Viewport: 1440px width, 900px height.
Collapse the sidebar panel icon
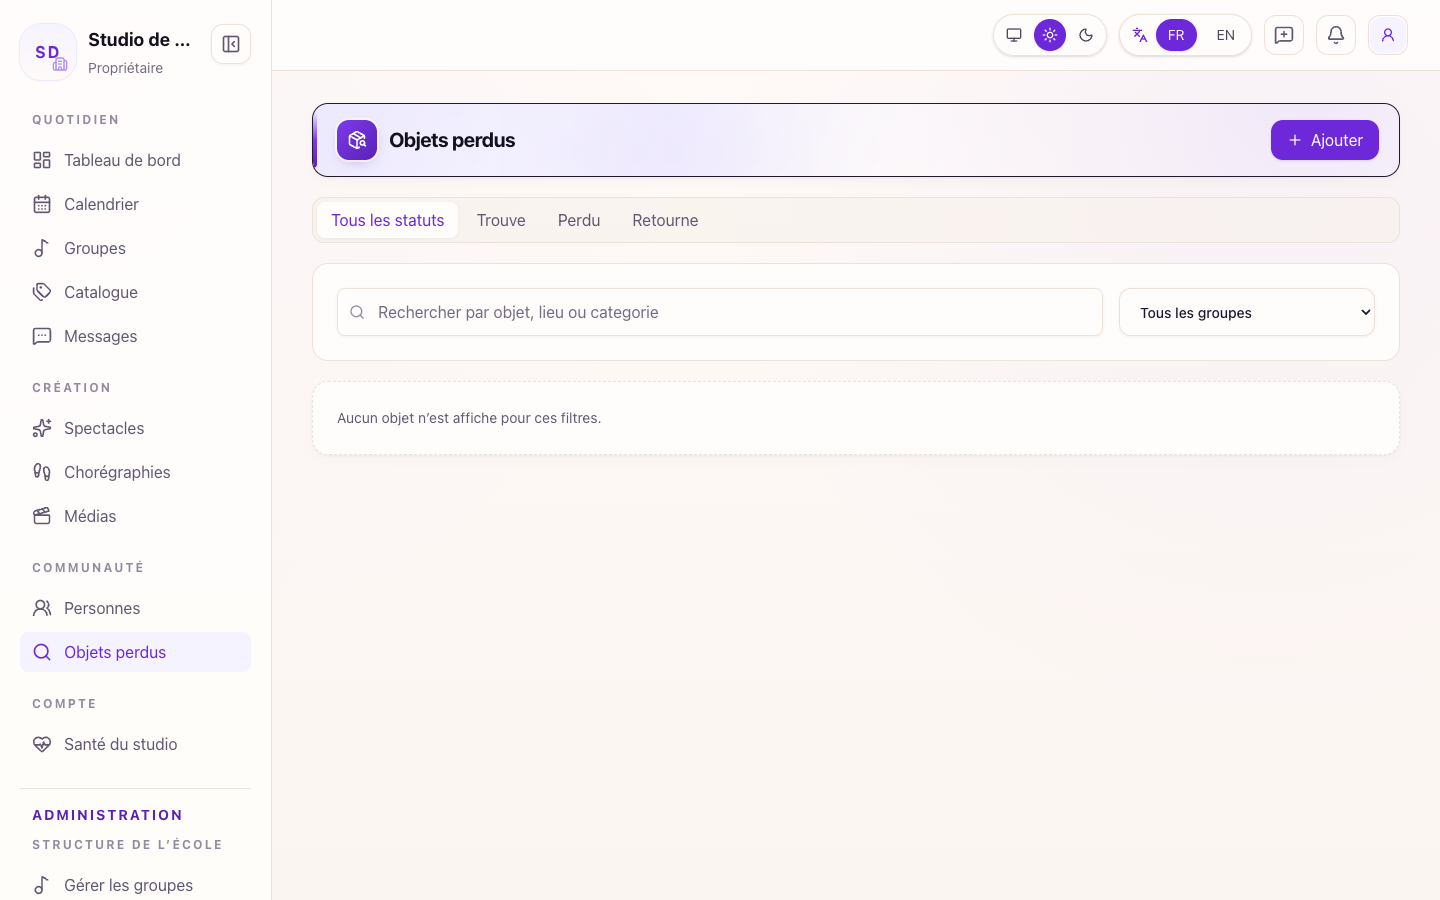coord(231,44)
